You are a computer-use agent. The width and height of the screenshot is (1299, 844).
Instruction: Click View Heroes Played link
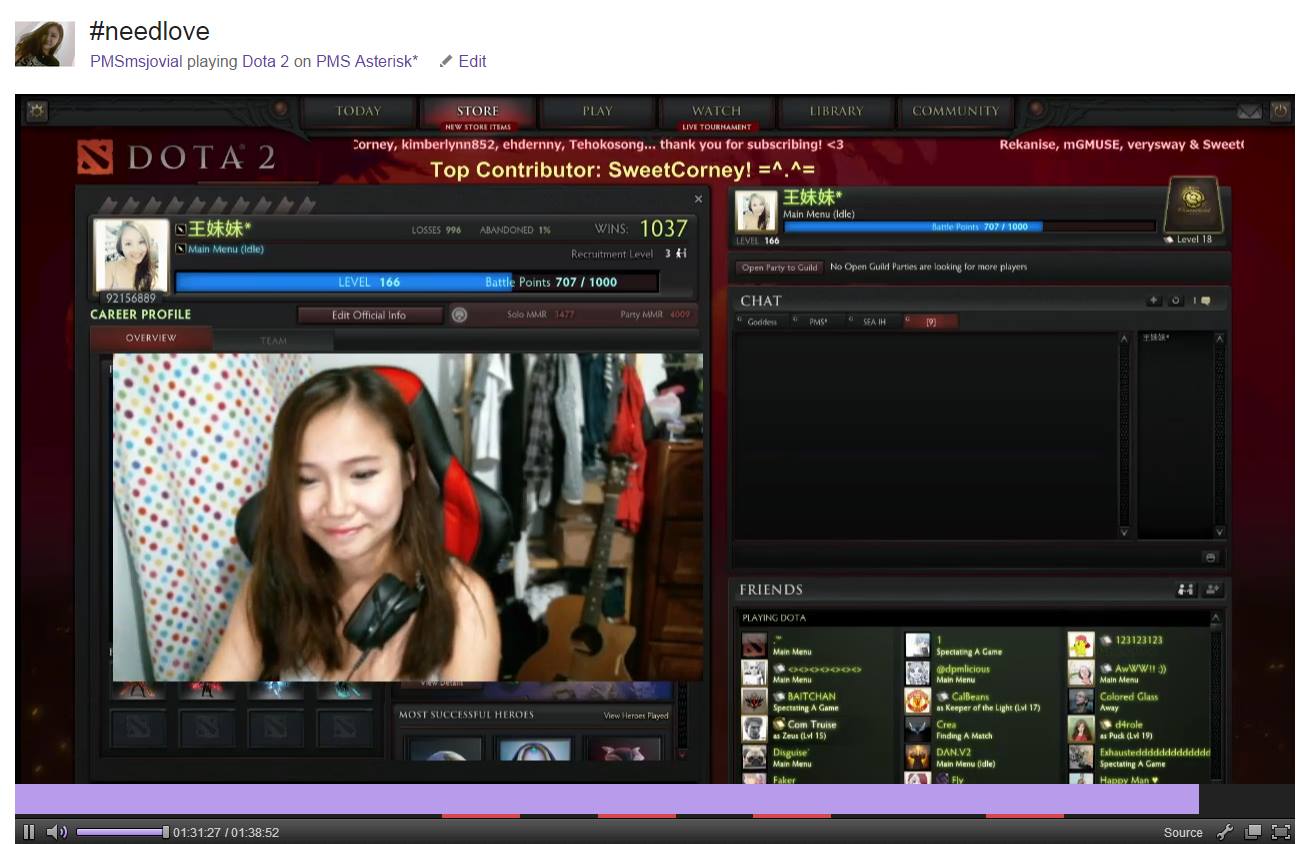(x=636, y=716)
